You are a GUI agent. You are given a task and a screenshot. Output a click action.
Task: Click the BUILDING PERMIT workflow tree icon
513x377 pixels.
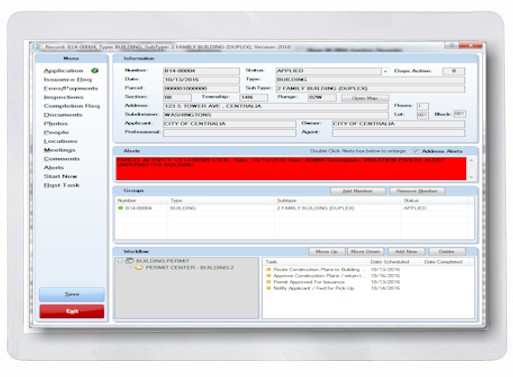tap(130, 261)
